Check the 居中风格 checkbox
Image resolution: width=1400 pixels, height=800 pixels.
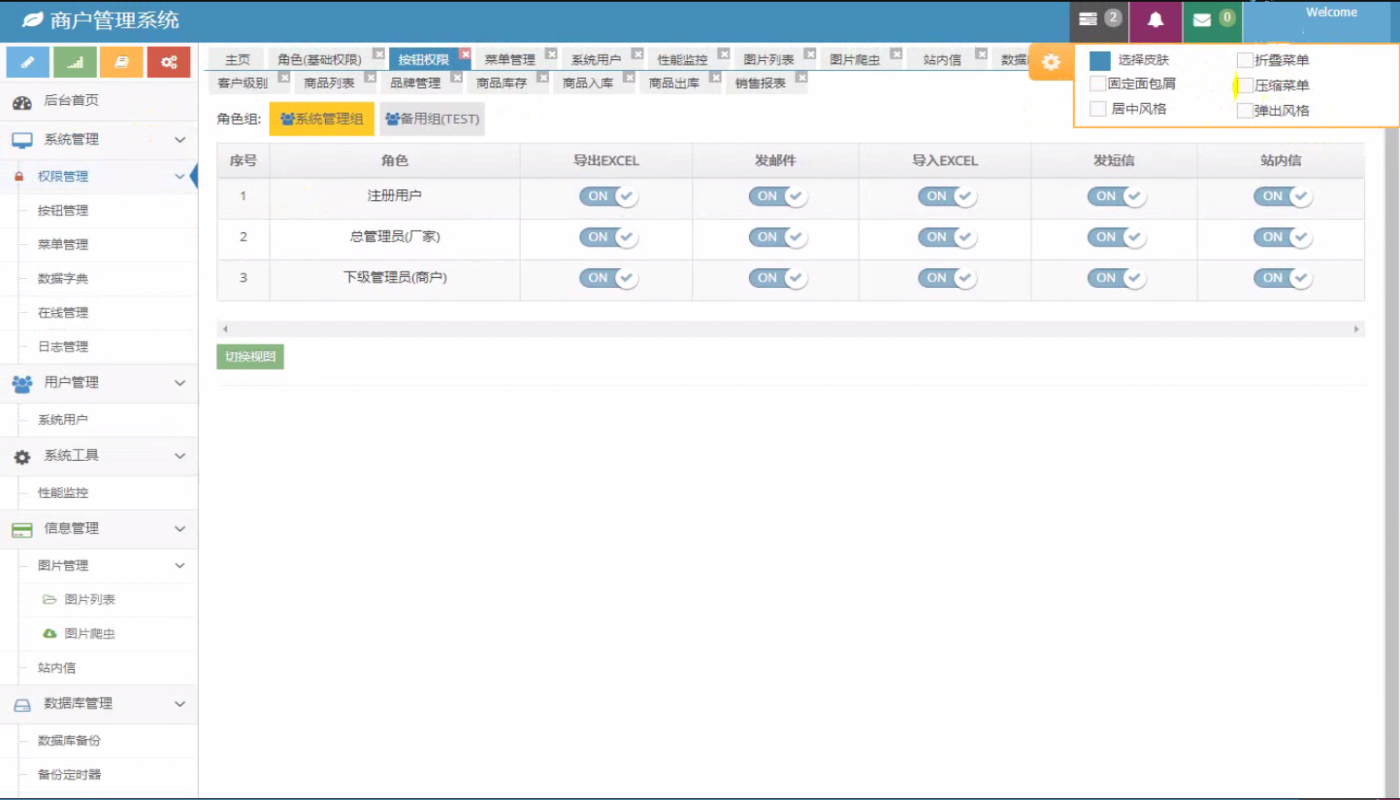coord(1098,109)
